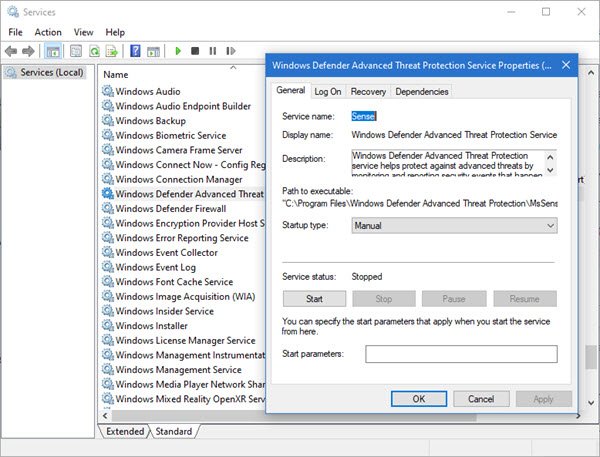The width and height of the screenshot is (600, 457).
Task: Click the OK button
Action: [418, 398]
